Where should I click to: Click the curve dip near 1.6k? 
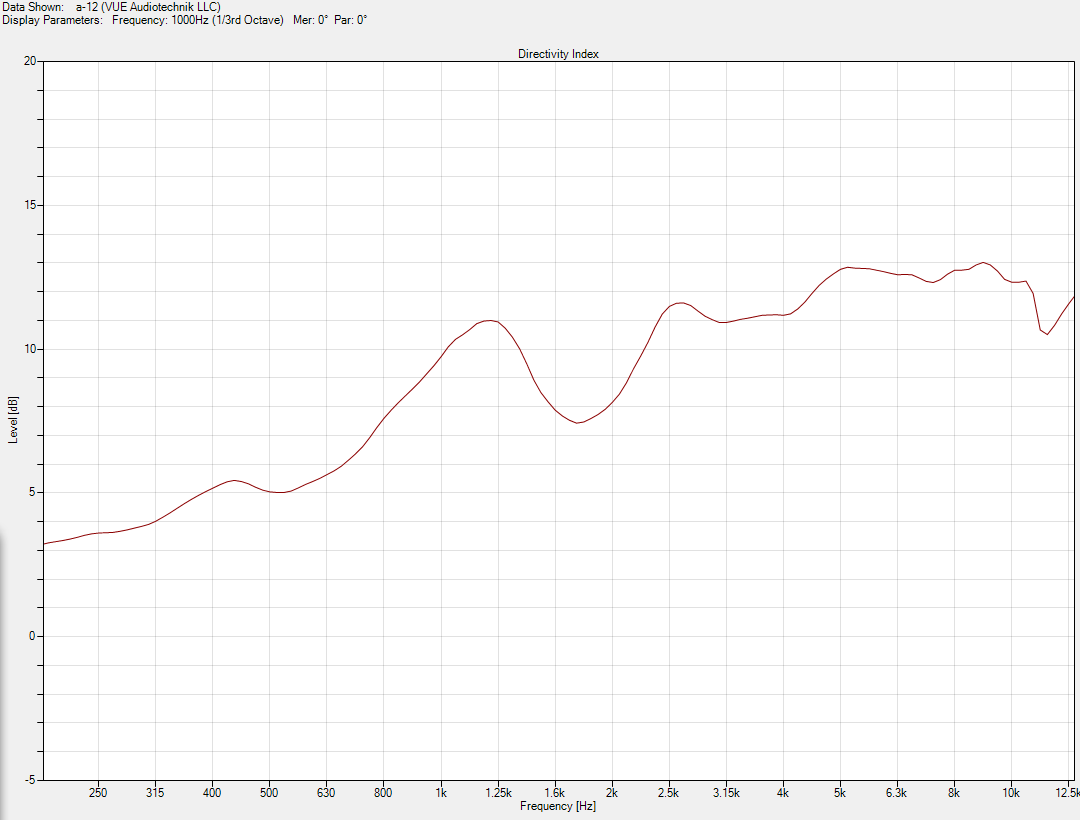coord(577,422)
